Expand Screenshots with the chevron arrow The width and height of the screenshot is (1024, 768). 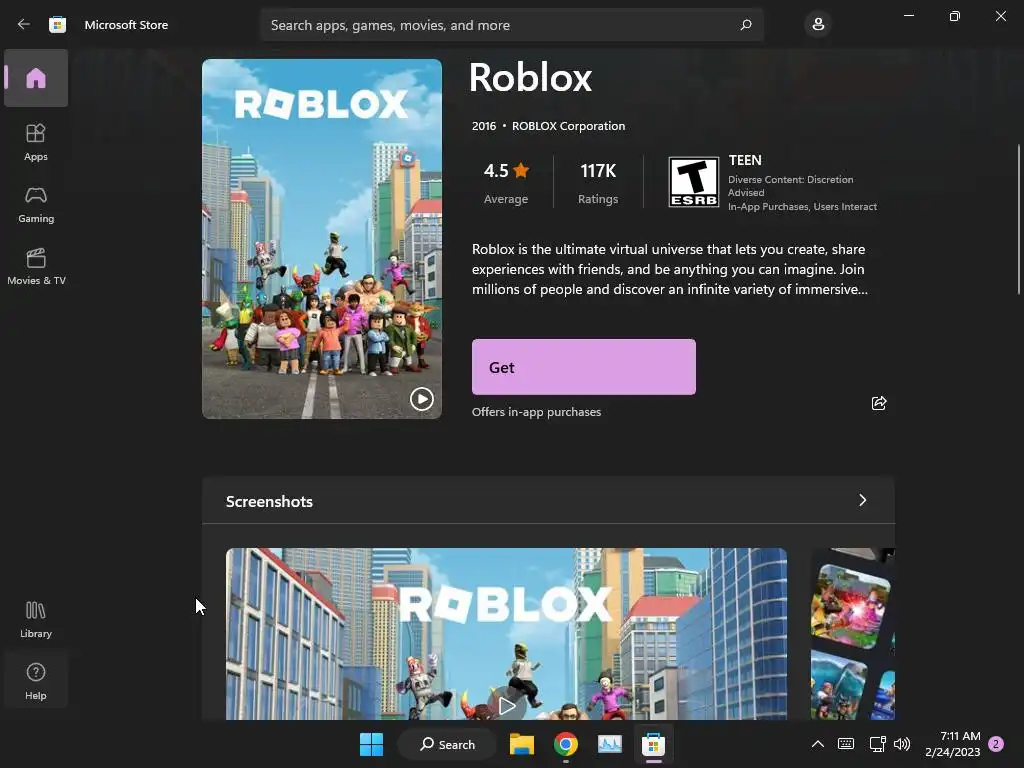coord(863,500)
